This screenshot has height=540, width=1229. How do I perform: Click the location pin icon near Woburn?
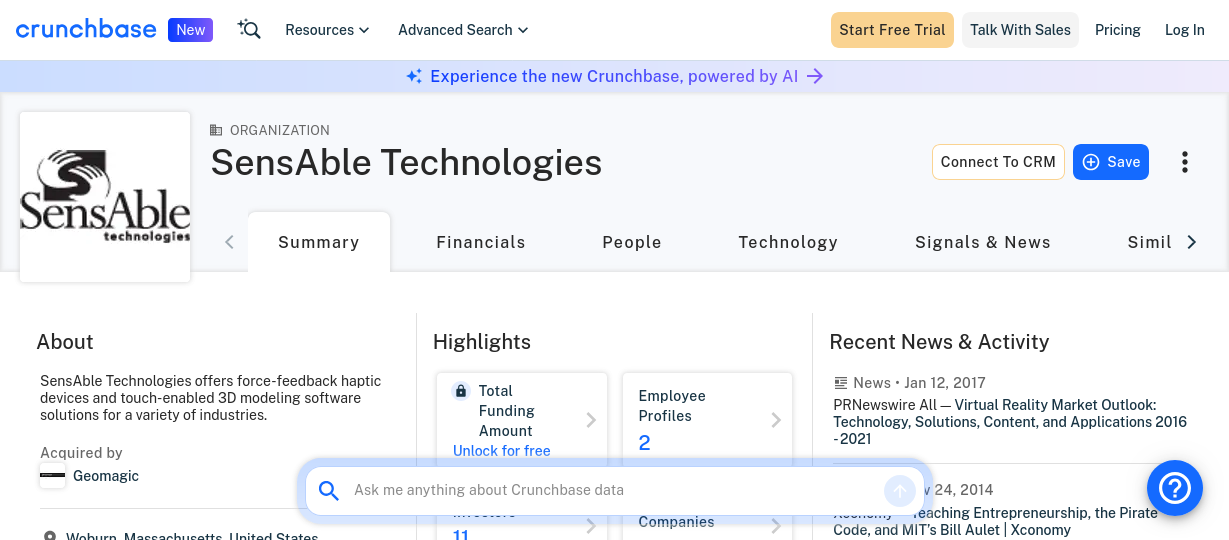(x=50, y=537)
